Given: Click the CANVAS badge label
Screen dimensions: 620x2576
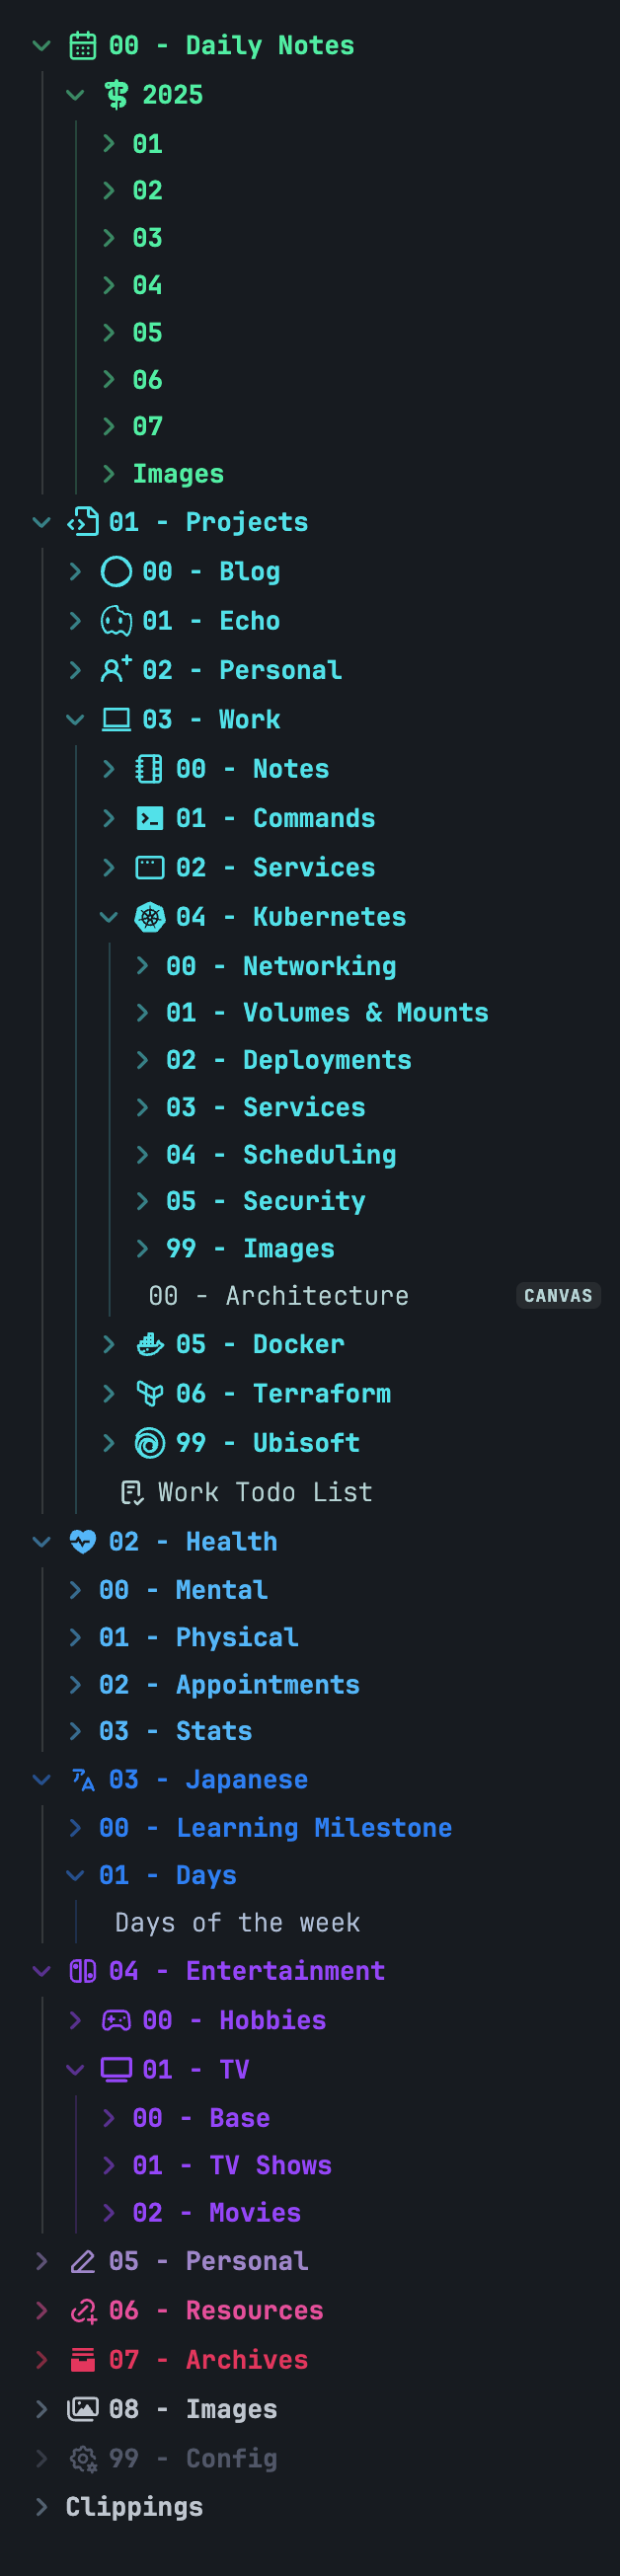Looking at the screenshot, I should 558,1295.
